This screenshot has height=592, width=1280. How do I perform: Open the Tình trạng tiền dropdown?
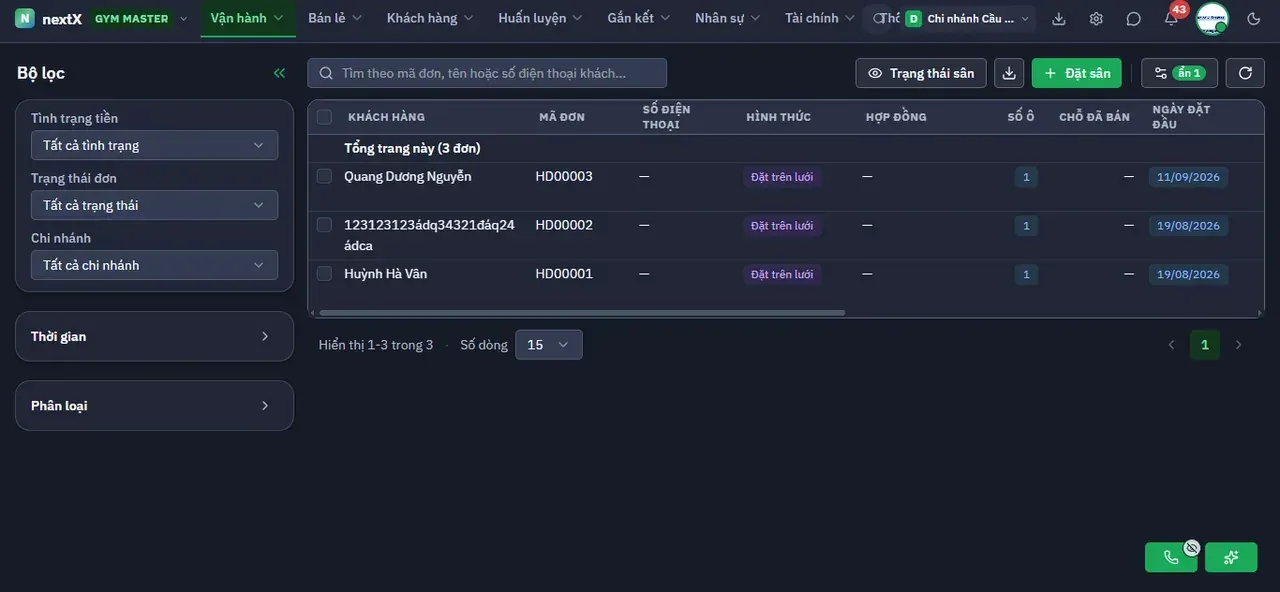pyautogui.click(x=154, y=145)
